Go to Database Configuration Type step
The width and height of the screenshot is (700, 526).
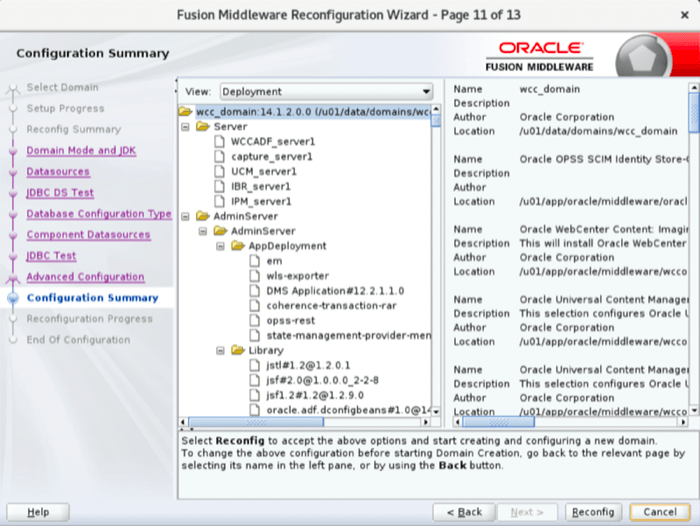point(99,213)
